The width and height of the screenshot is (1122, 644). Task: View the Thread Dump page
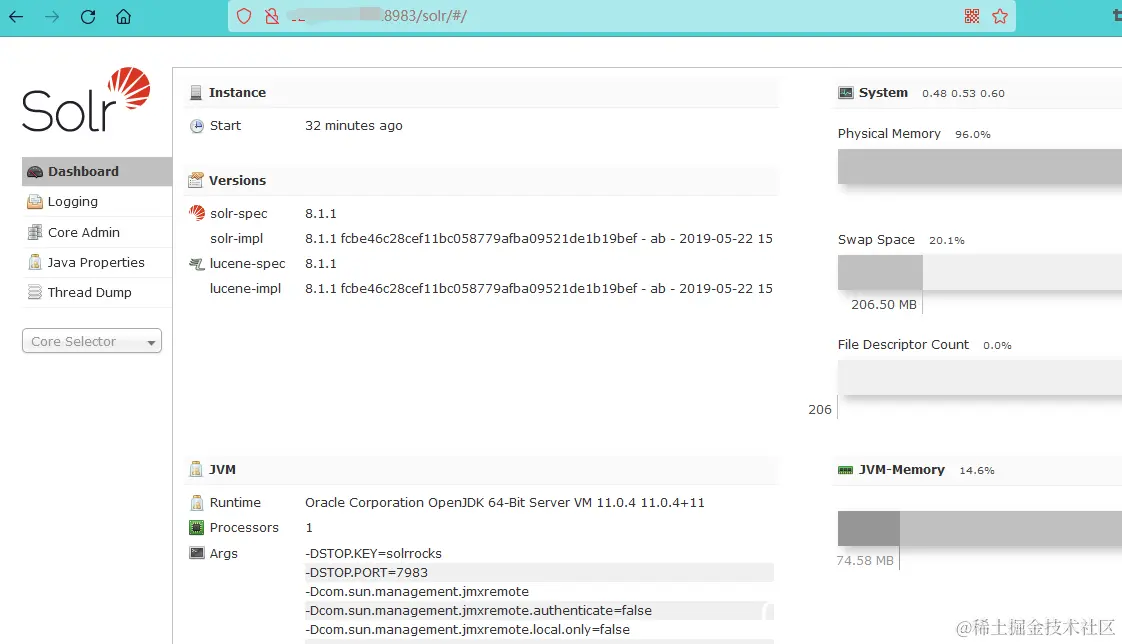(97, 292)
